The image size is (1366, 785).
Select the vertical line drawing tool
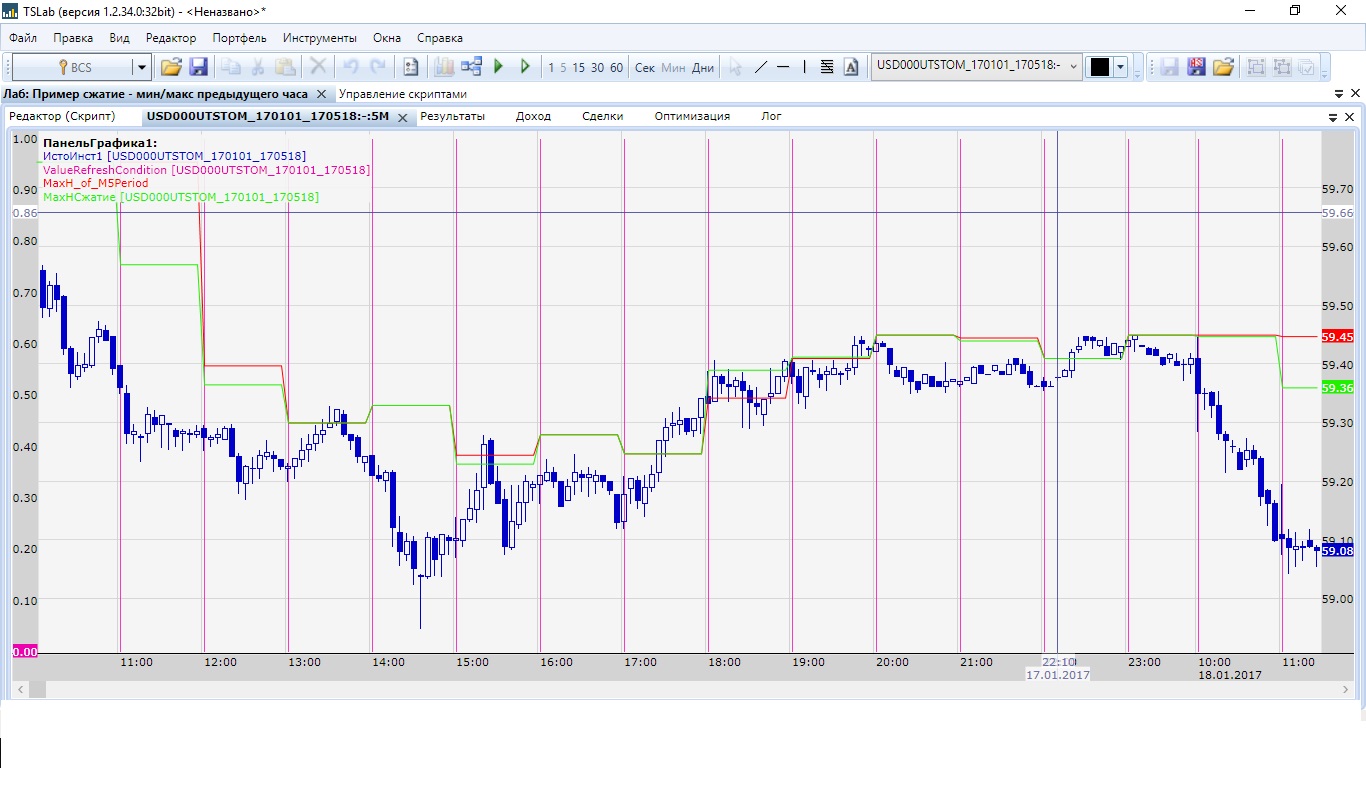pyautogui.click(x=805, y=67)
